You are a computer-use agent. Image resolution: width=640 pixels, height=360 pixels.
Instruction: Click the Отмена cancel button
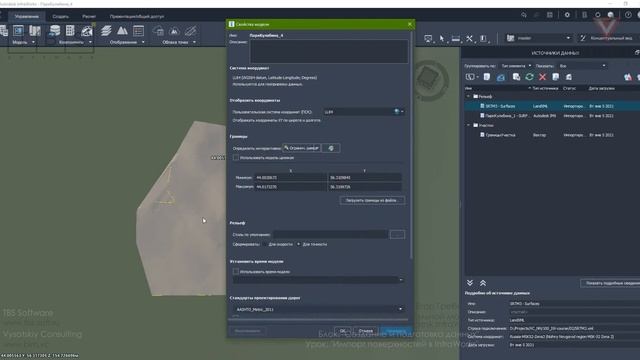tap(366, 331)
